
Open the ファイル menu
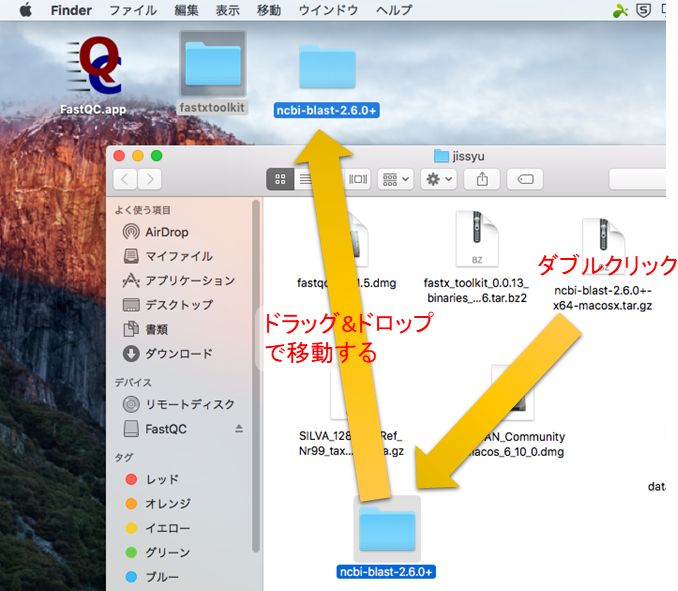coord(132,10)
